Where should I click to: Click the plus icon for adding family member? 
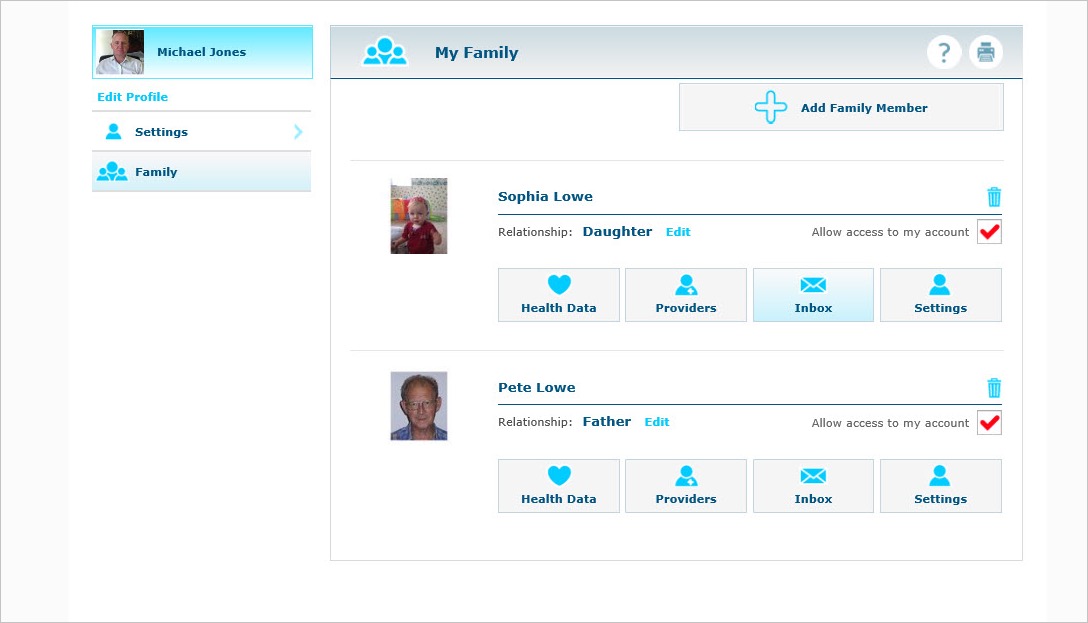[771, 108]
